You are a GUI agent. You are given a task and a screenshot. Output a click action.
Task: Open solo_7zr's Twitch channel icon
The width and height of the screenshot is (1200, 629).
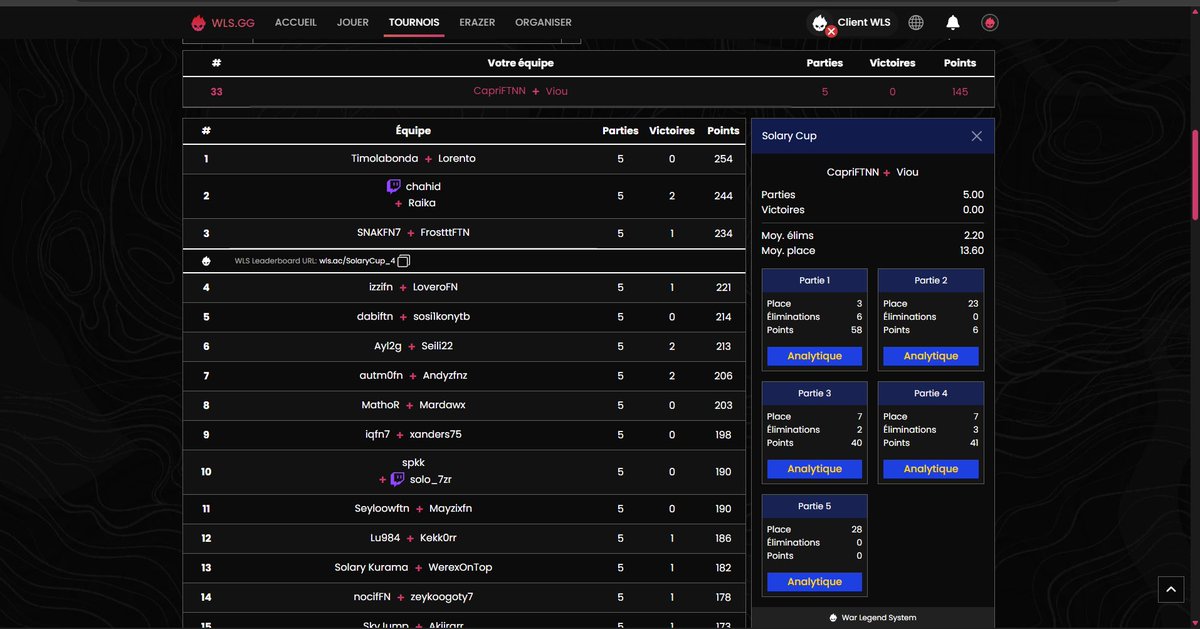tap(397, 479)
